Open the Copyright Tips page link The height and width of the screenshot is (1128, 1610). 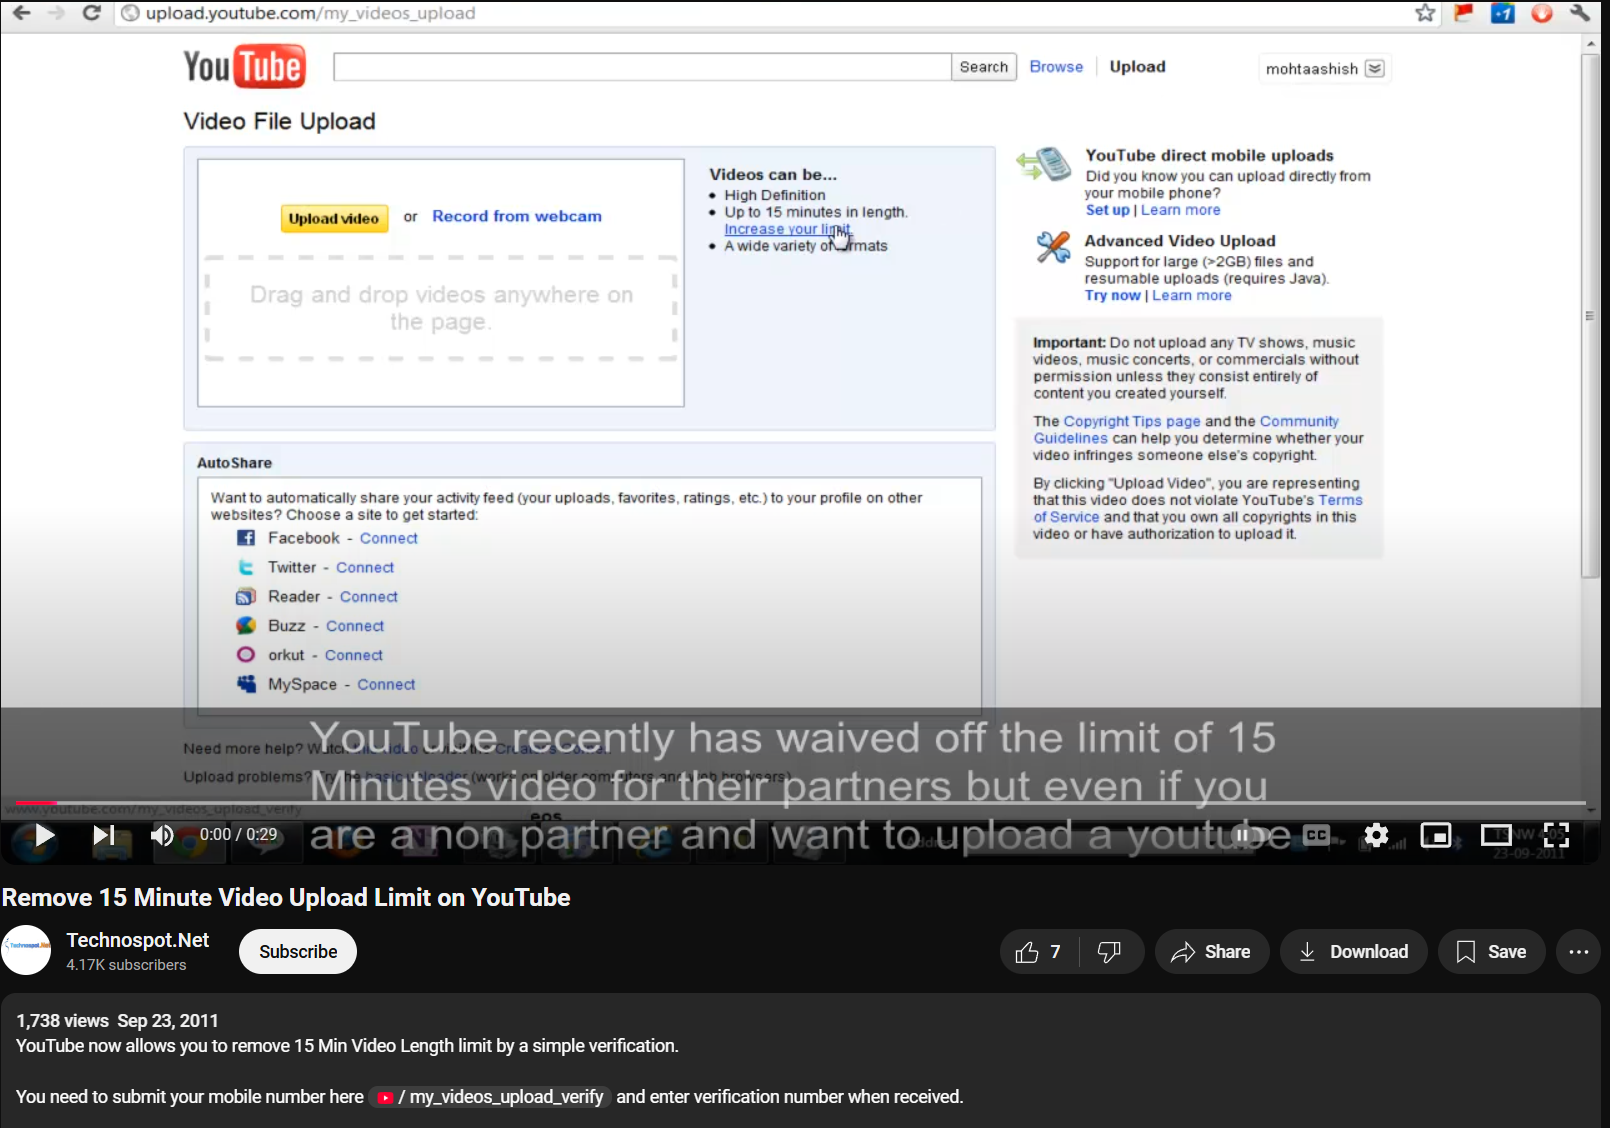[1132, 421]
